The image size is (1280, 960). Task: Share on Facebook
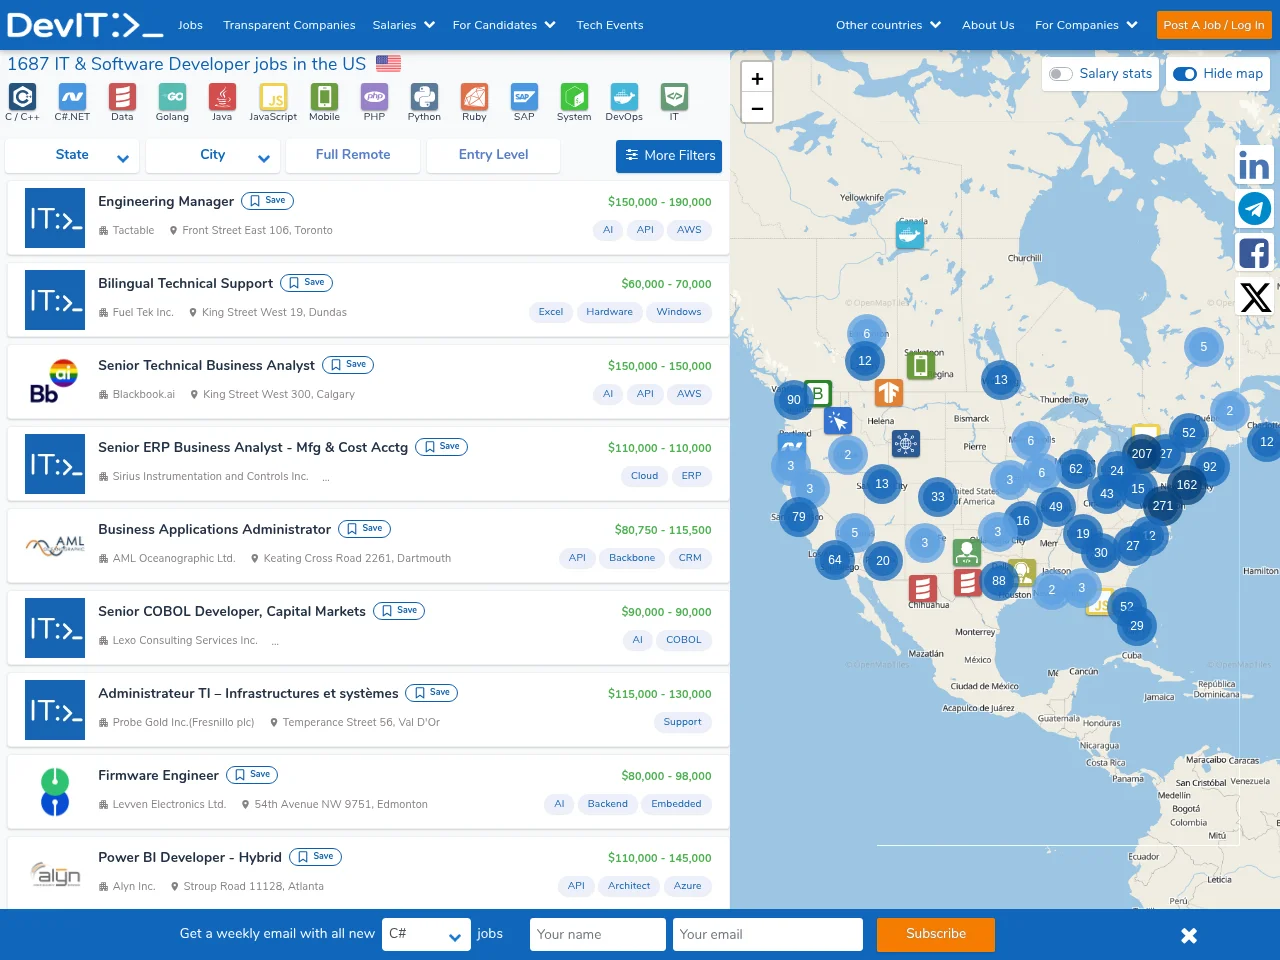coord(1254,253)
